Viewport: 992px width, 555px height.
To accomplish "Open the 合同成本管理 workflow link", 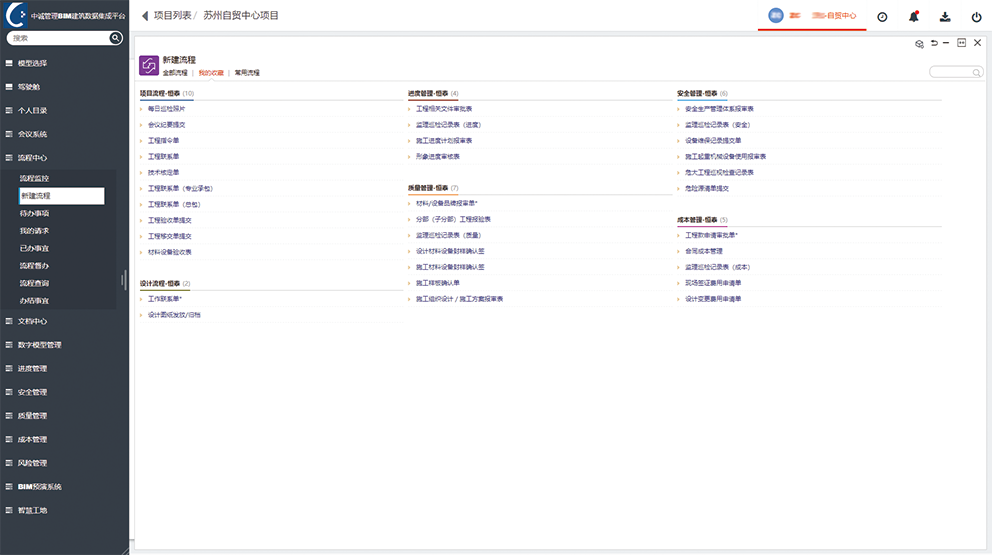I will pos(703,251).
